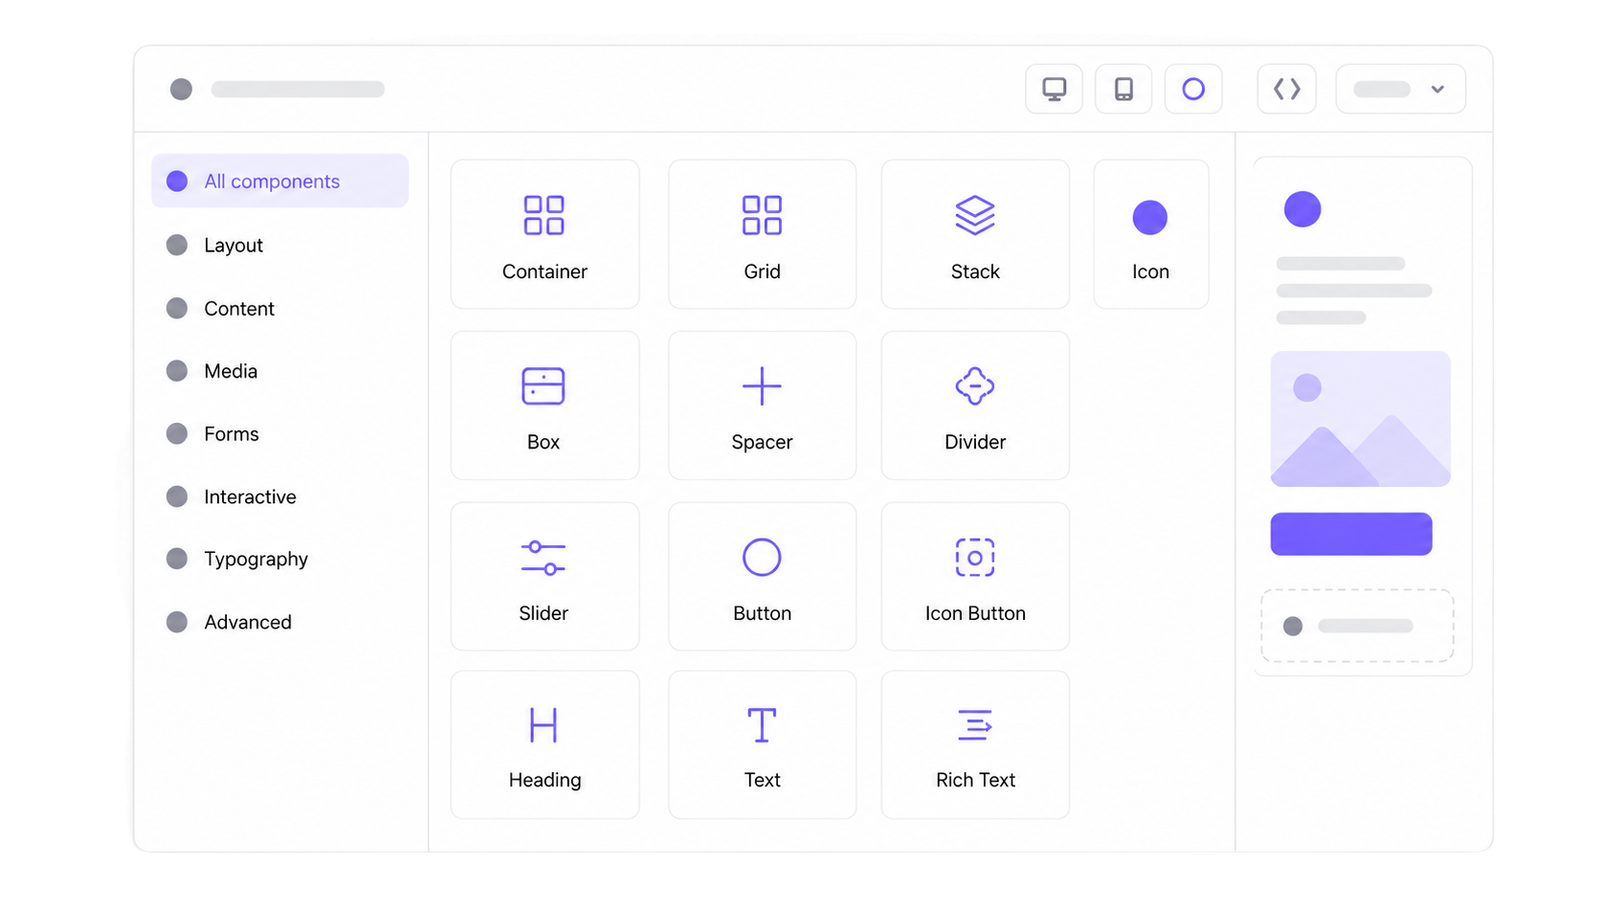The height and width of the screenshot is (900, 1600).
Task: Go to the Forms category
Action: click(231, 434)
